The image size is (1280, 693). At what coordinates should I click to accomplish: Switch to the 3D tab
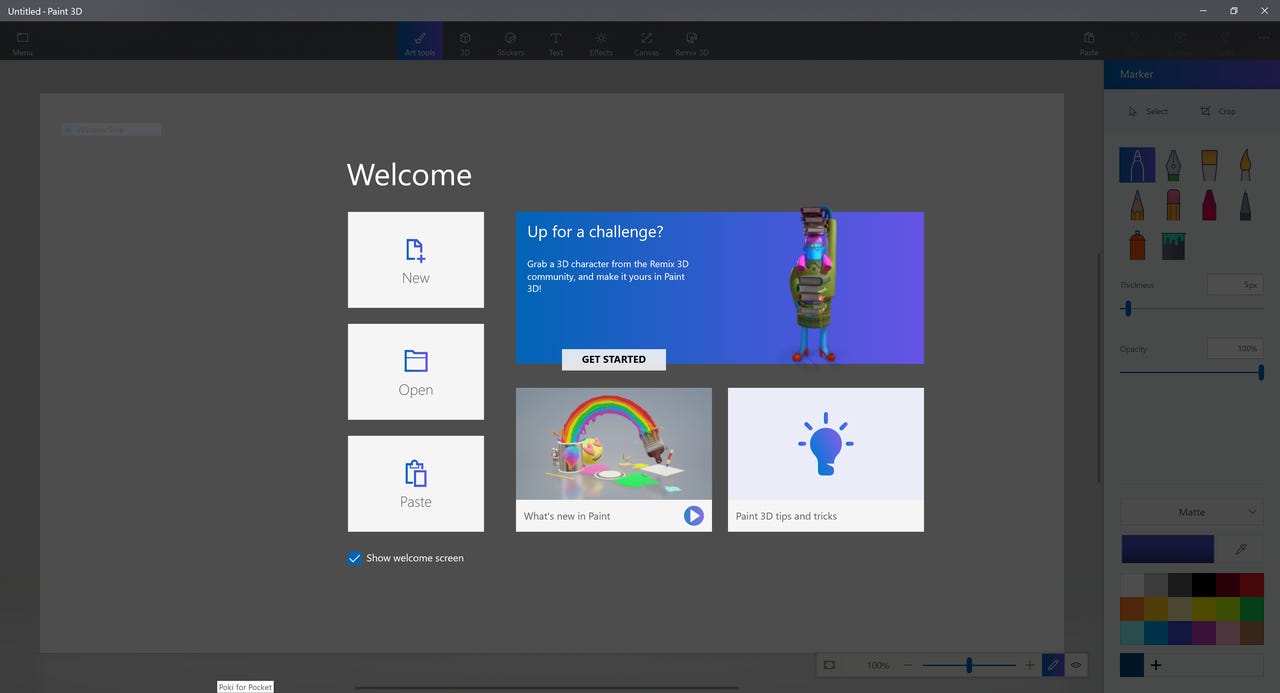pos(465,41)
